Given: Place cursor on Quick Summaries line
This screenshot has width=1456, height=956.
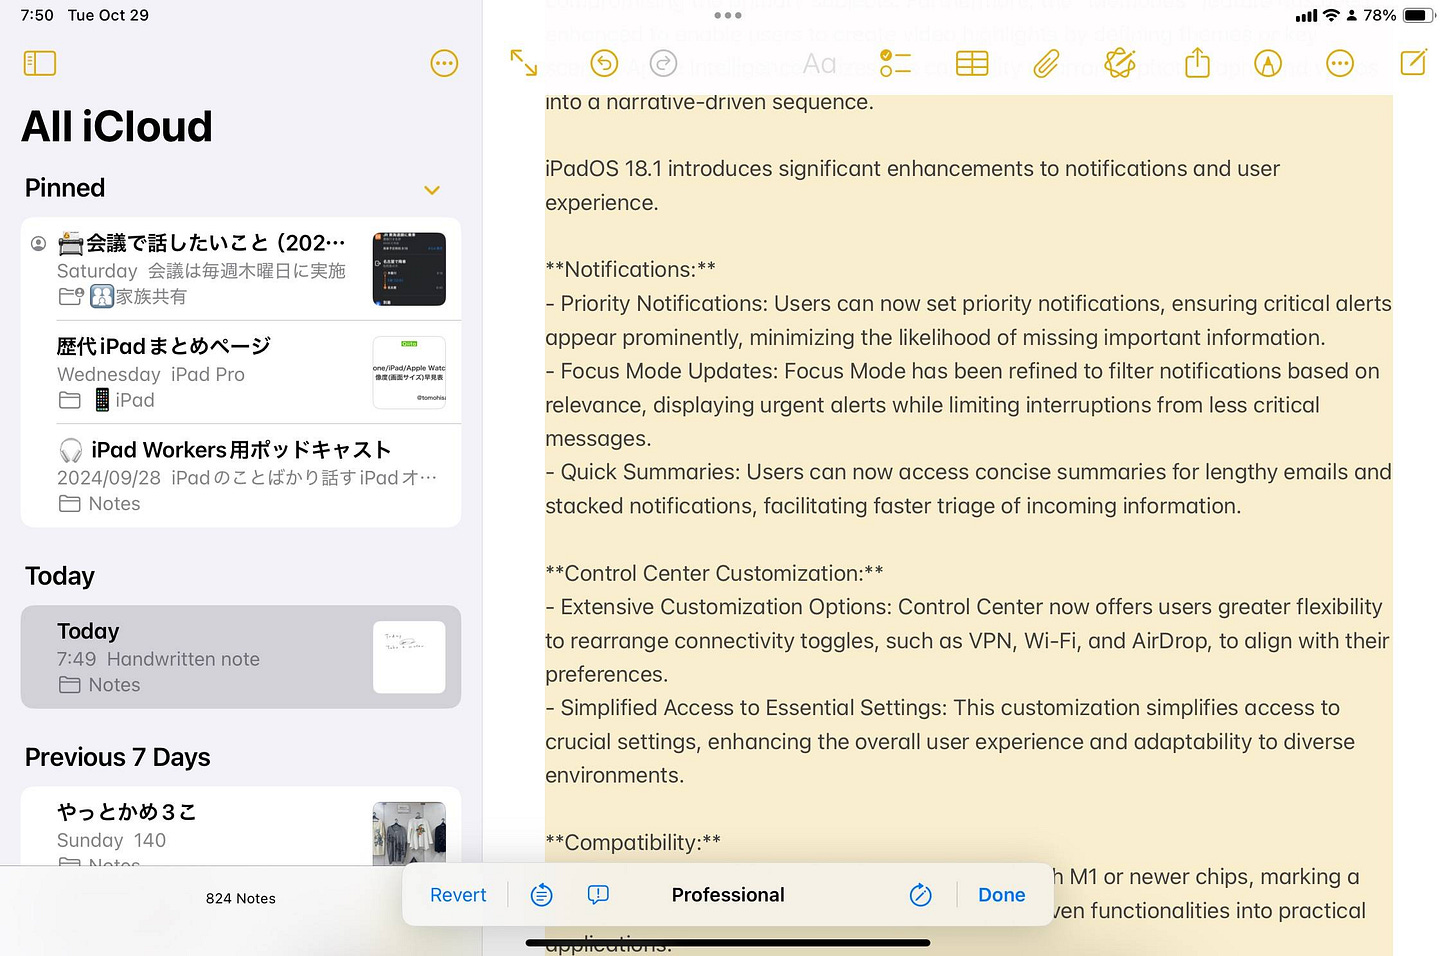Looking at the screenshot, I should click(x=968, y=472).
